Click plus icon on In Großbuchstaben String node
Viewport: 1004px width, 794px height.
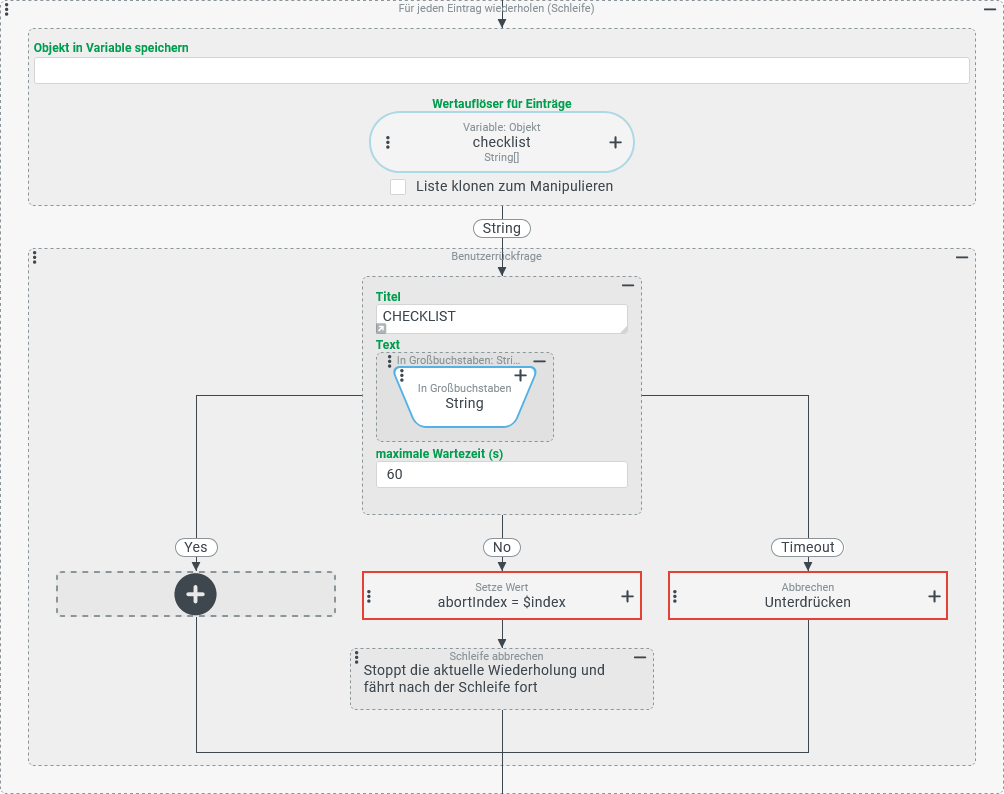coord(520,376)
